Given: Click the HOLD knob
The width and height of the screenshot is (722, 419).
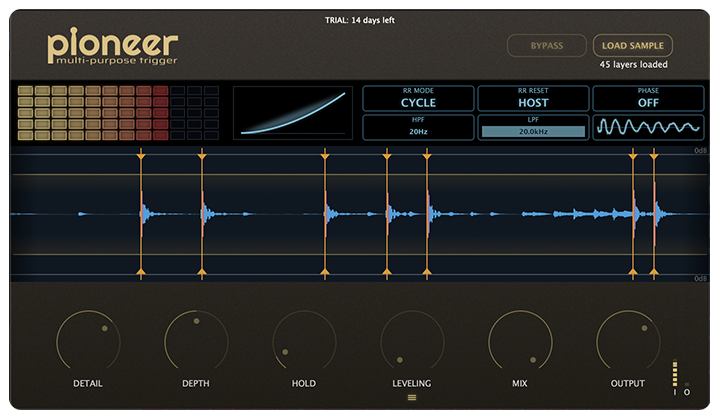Looking at the screenshot, I should coord(304,342).
